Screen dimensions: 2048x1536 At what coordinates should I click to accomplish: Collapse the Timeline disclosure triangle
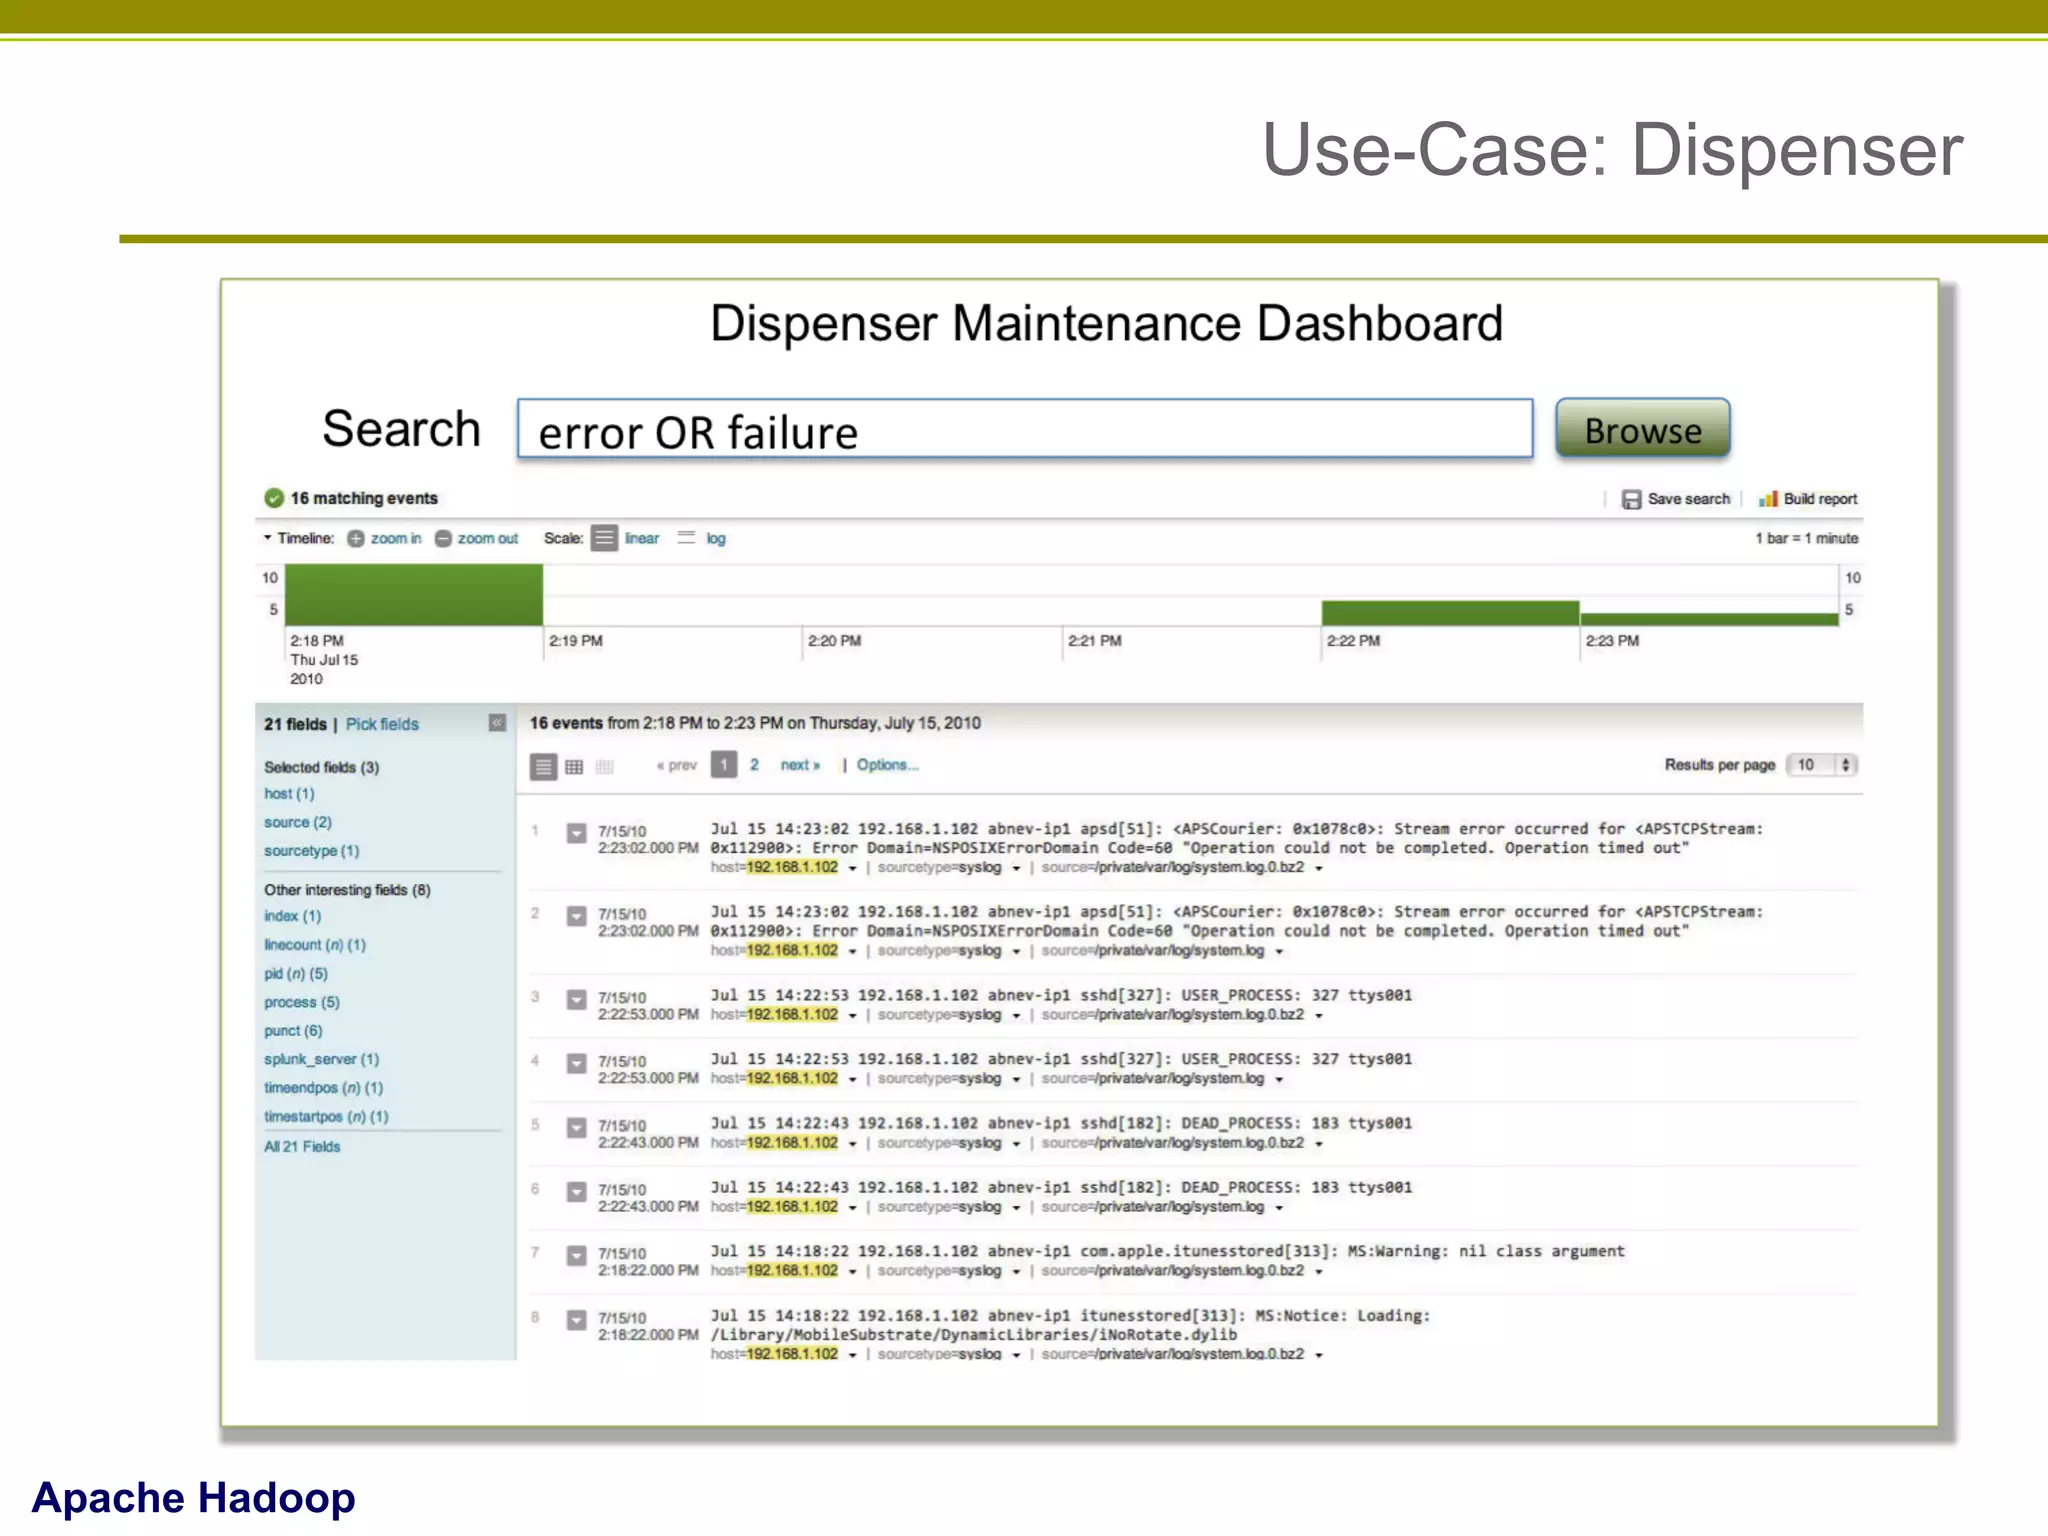[x=267, y=537]
